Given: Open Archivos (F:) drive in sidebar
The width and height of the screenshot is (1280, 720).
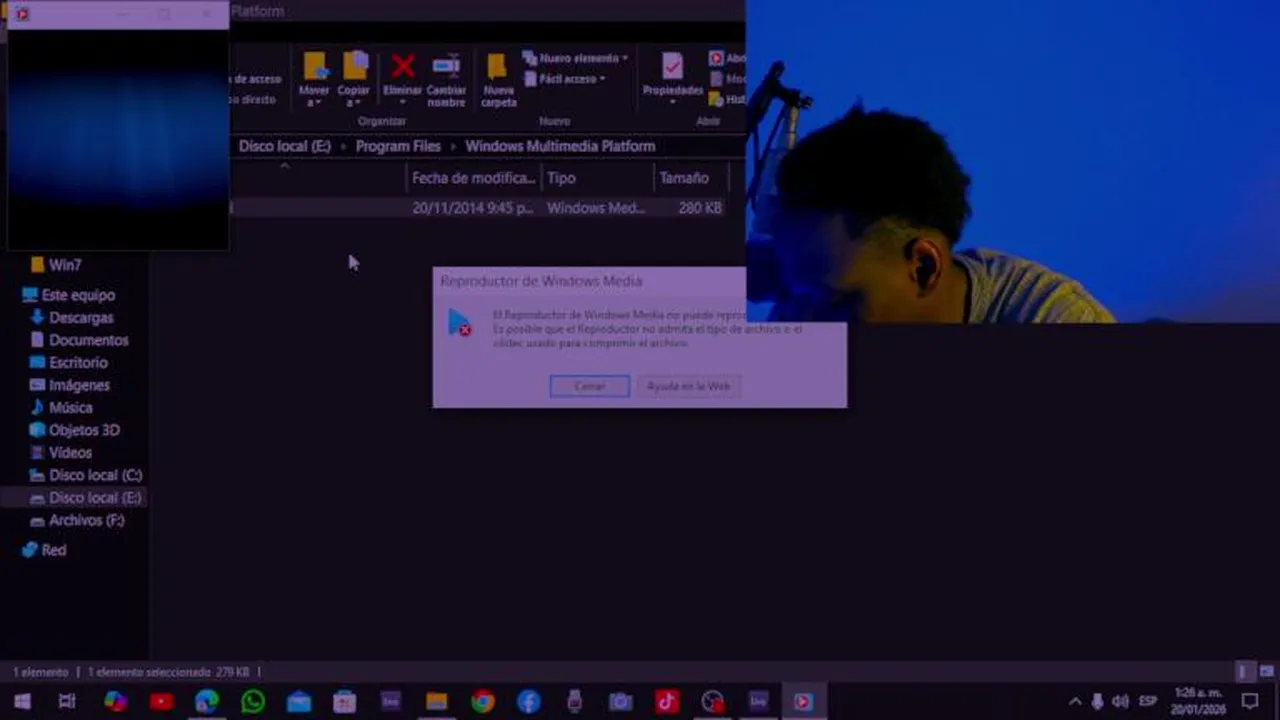Looking at the screenshot, I should 77,520.
